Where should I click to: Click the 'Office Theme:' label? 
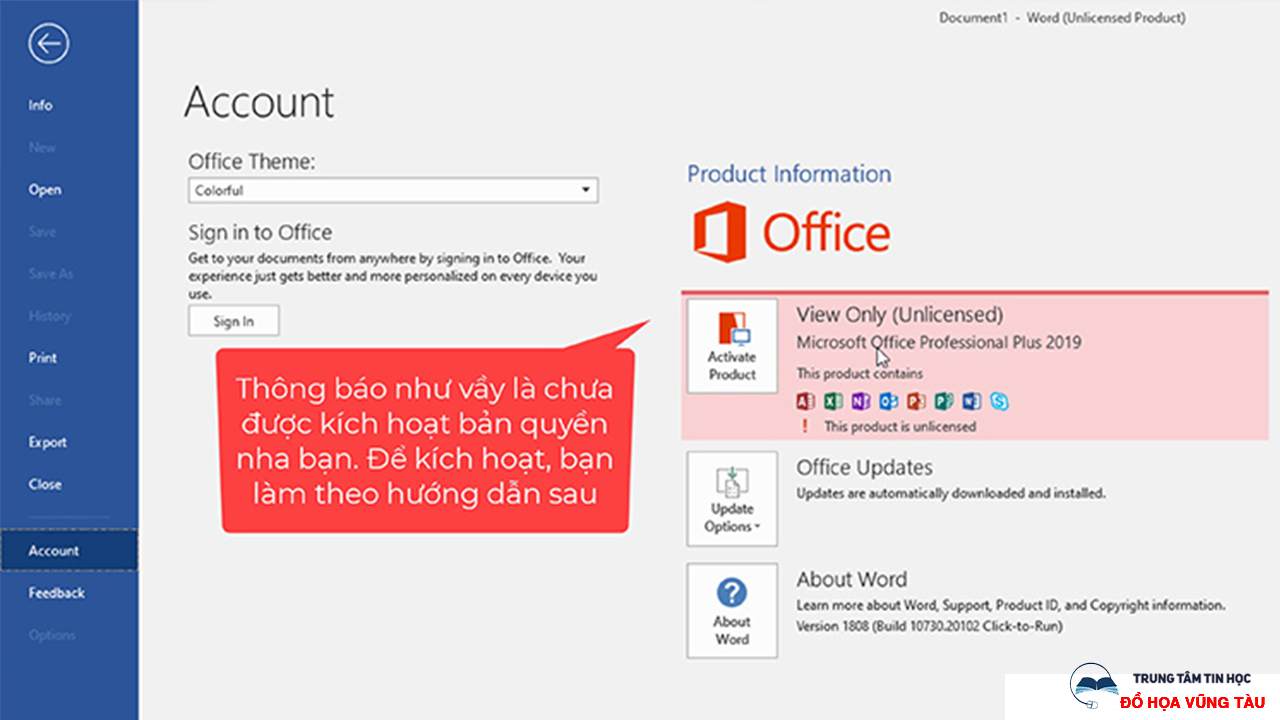(x=252, y=160)
